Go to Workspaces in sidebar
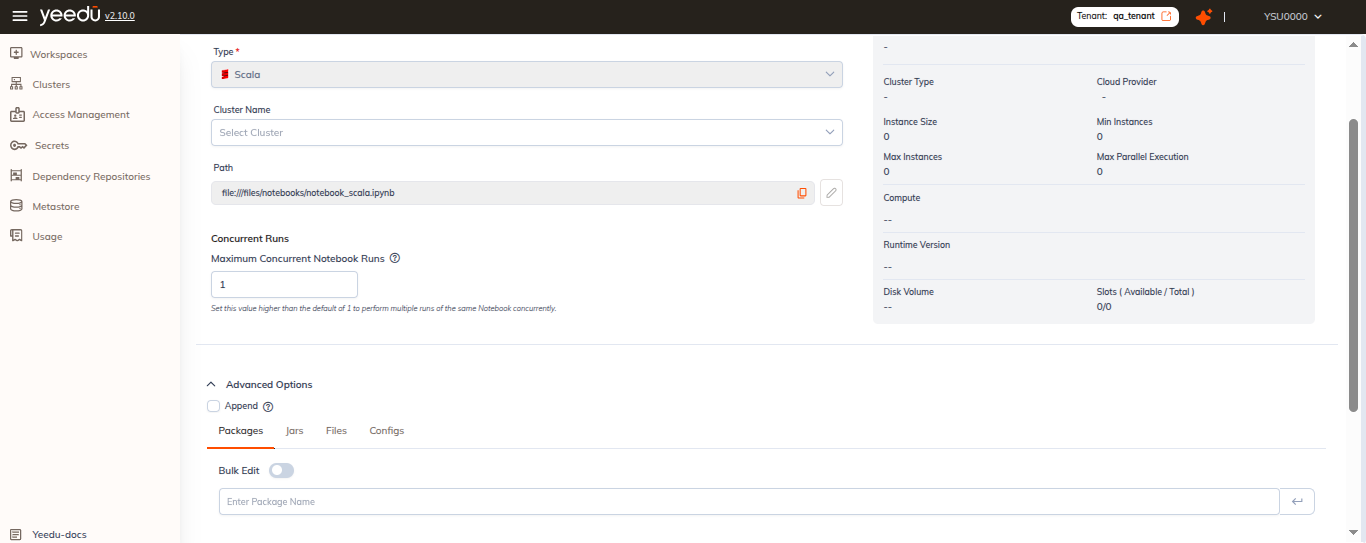Image resolution: width=1366 pixels, height=543 pixels. 59,54
